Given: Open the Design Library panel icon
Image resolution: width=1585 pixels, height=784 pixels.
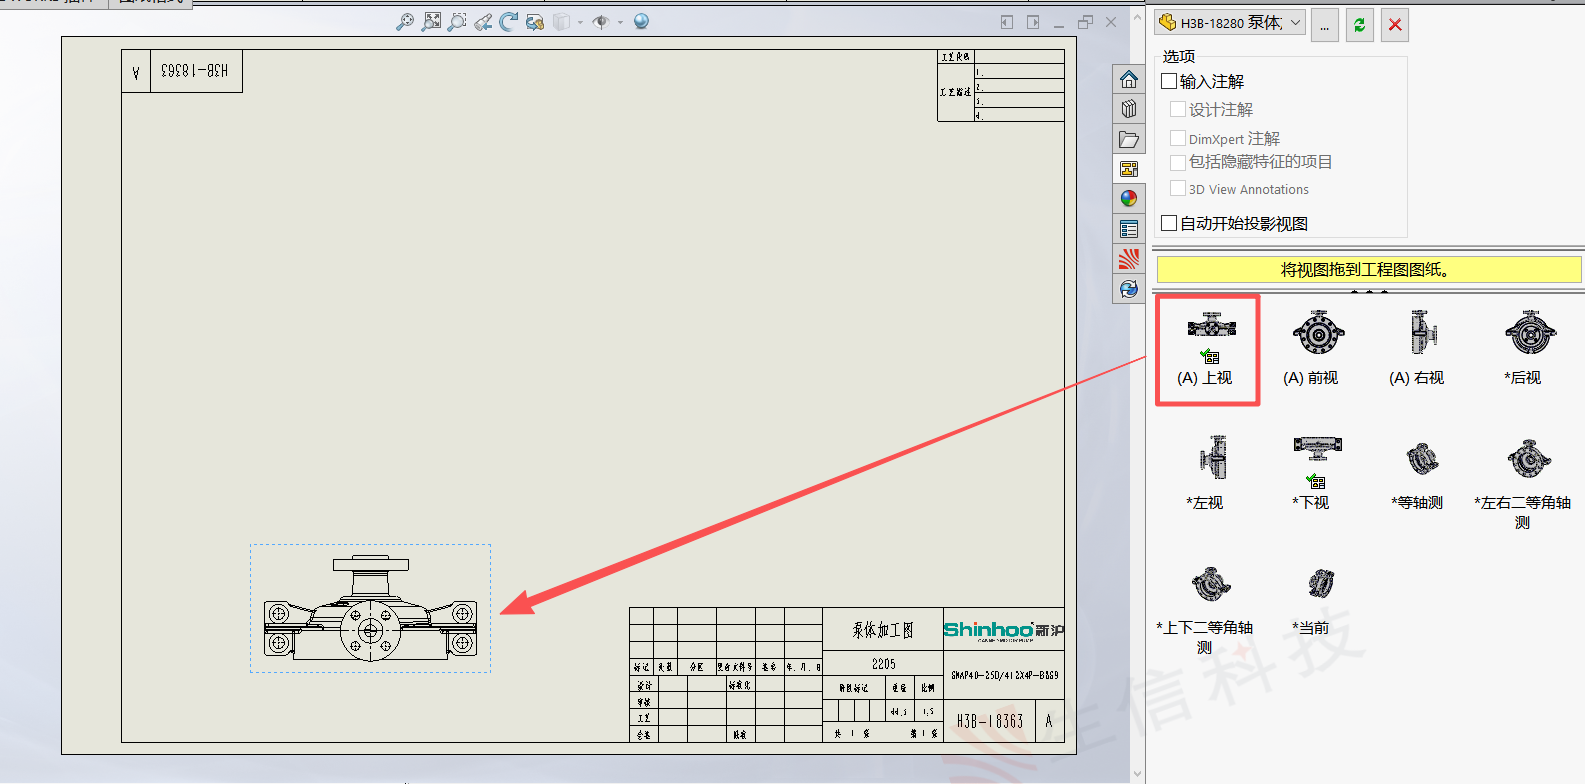Looking at the screenshot, I should tap(1129, 109).
